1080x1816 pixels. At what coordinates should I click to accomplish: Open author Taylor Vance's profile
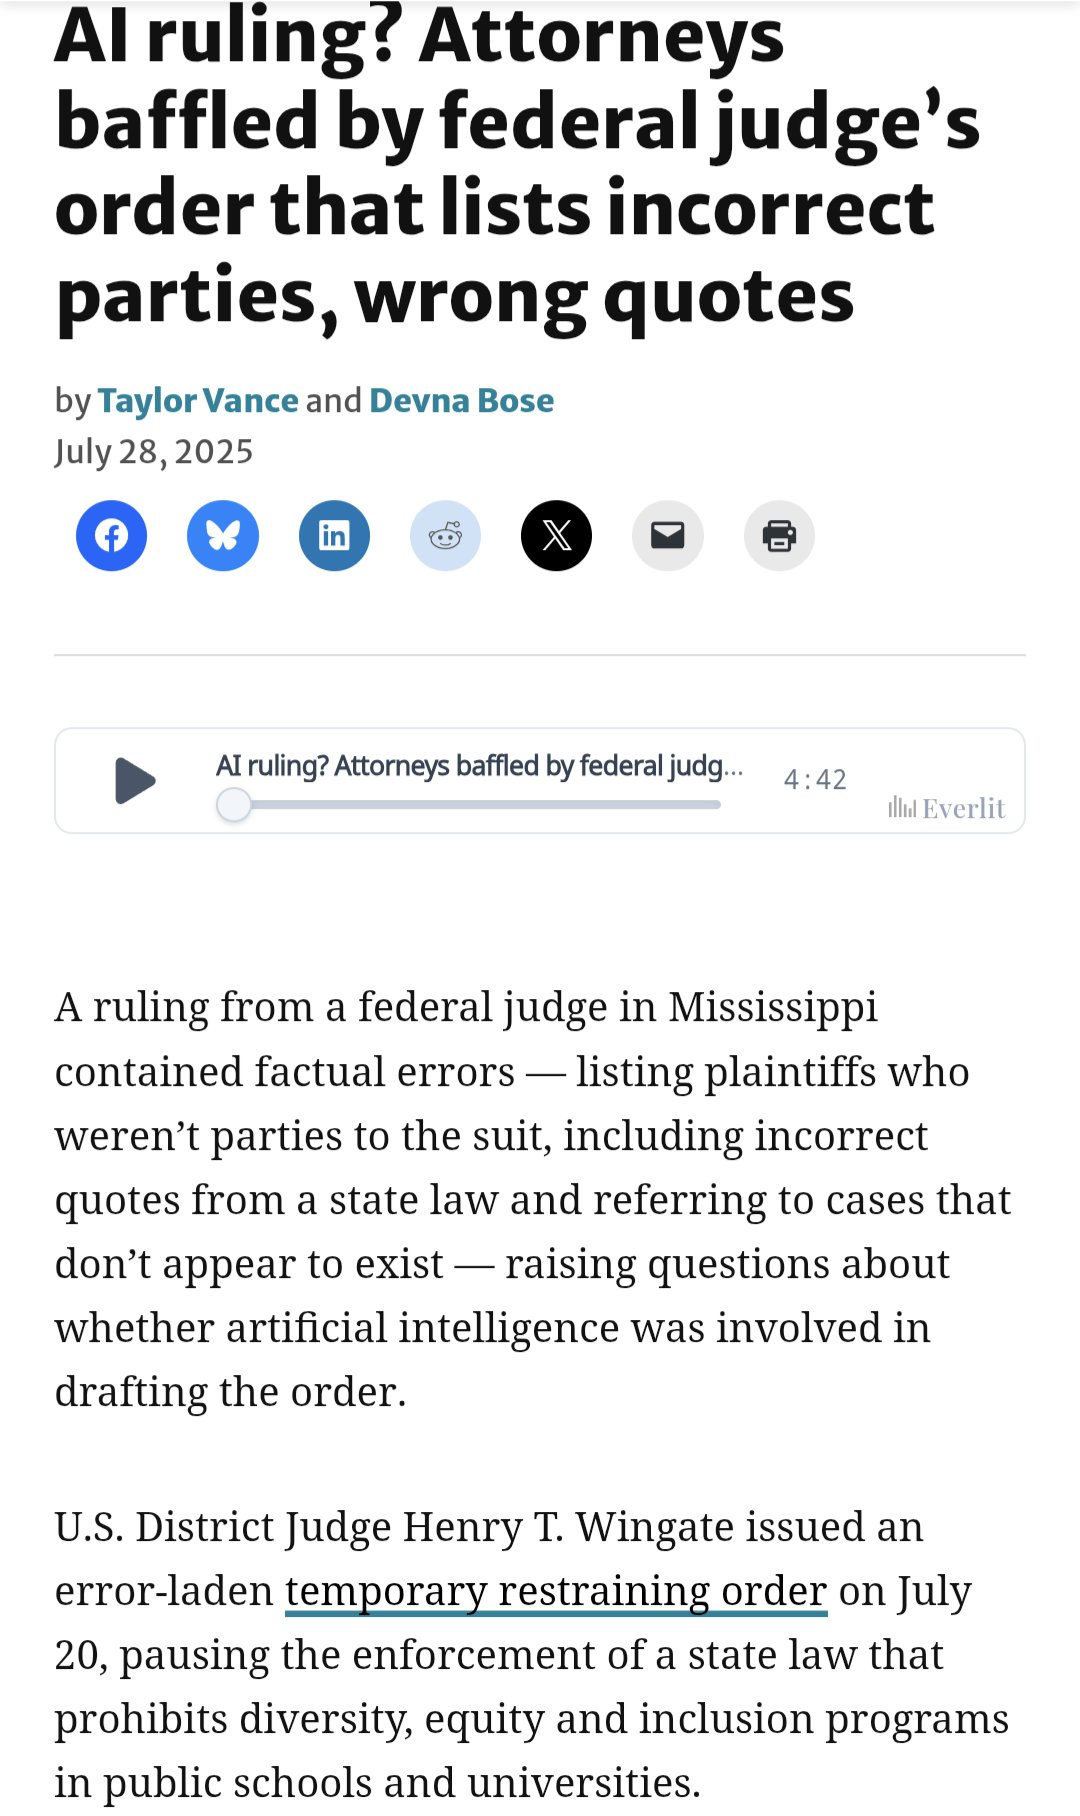pos(198,400)
